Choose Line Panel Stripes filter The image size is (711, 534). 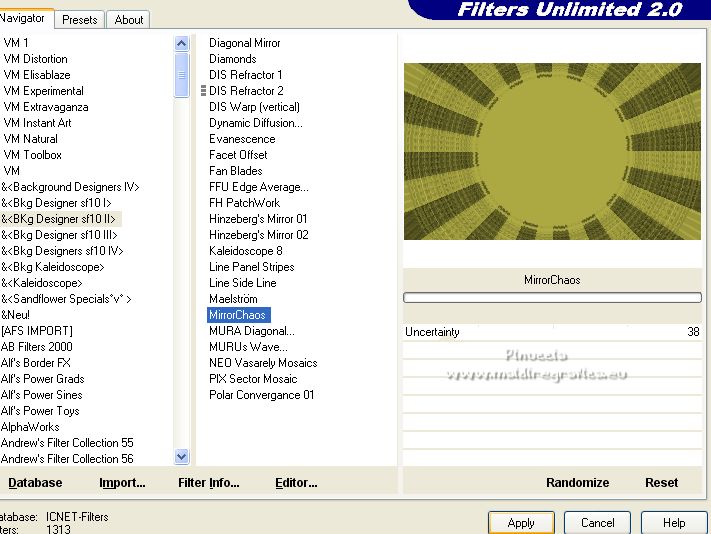coord(252,267)
